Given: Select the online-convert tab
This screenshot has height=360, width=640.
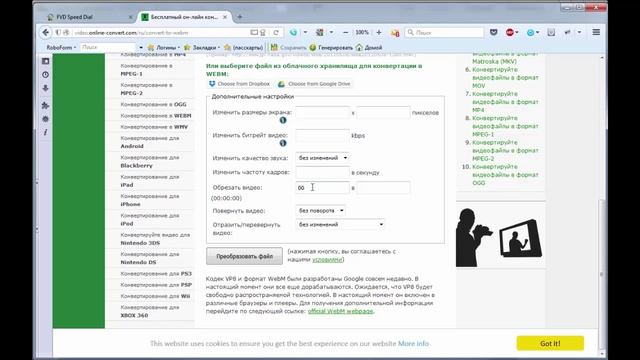Looking at the screenshot, I should click(x=184, y=17).
